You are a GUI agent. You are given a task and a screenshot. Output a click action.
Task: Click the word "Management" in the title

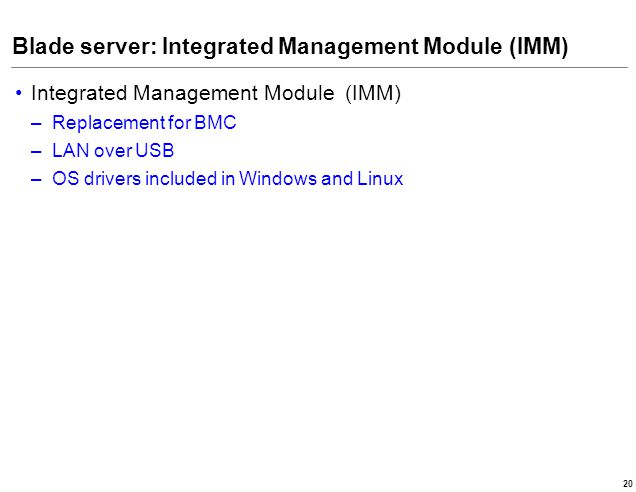348,47
